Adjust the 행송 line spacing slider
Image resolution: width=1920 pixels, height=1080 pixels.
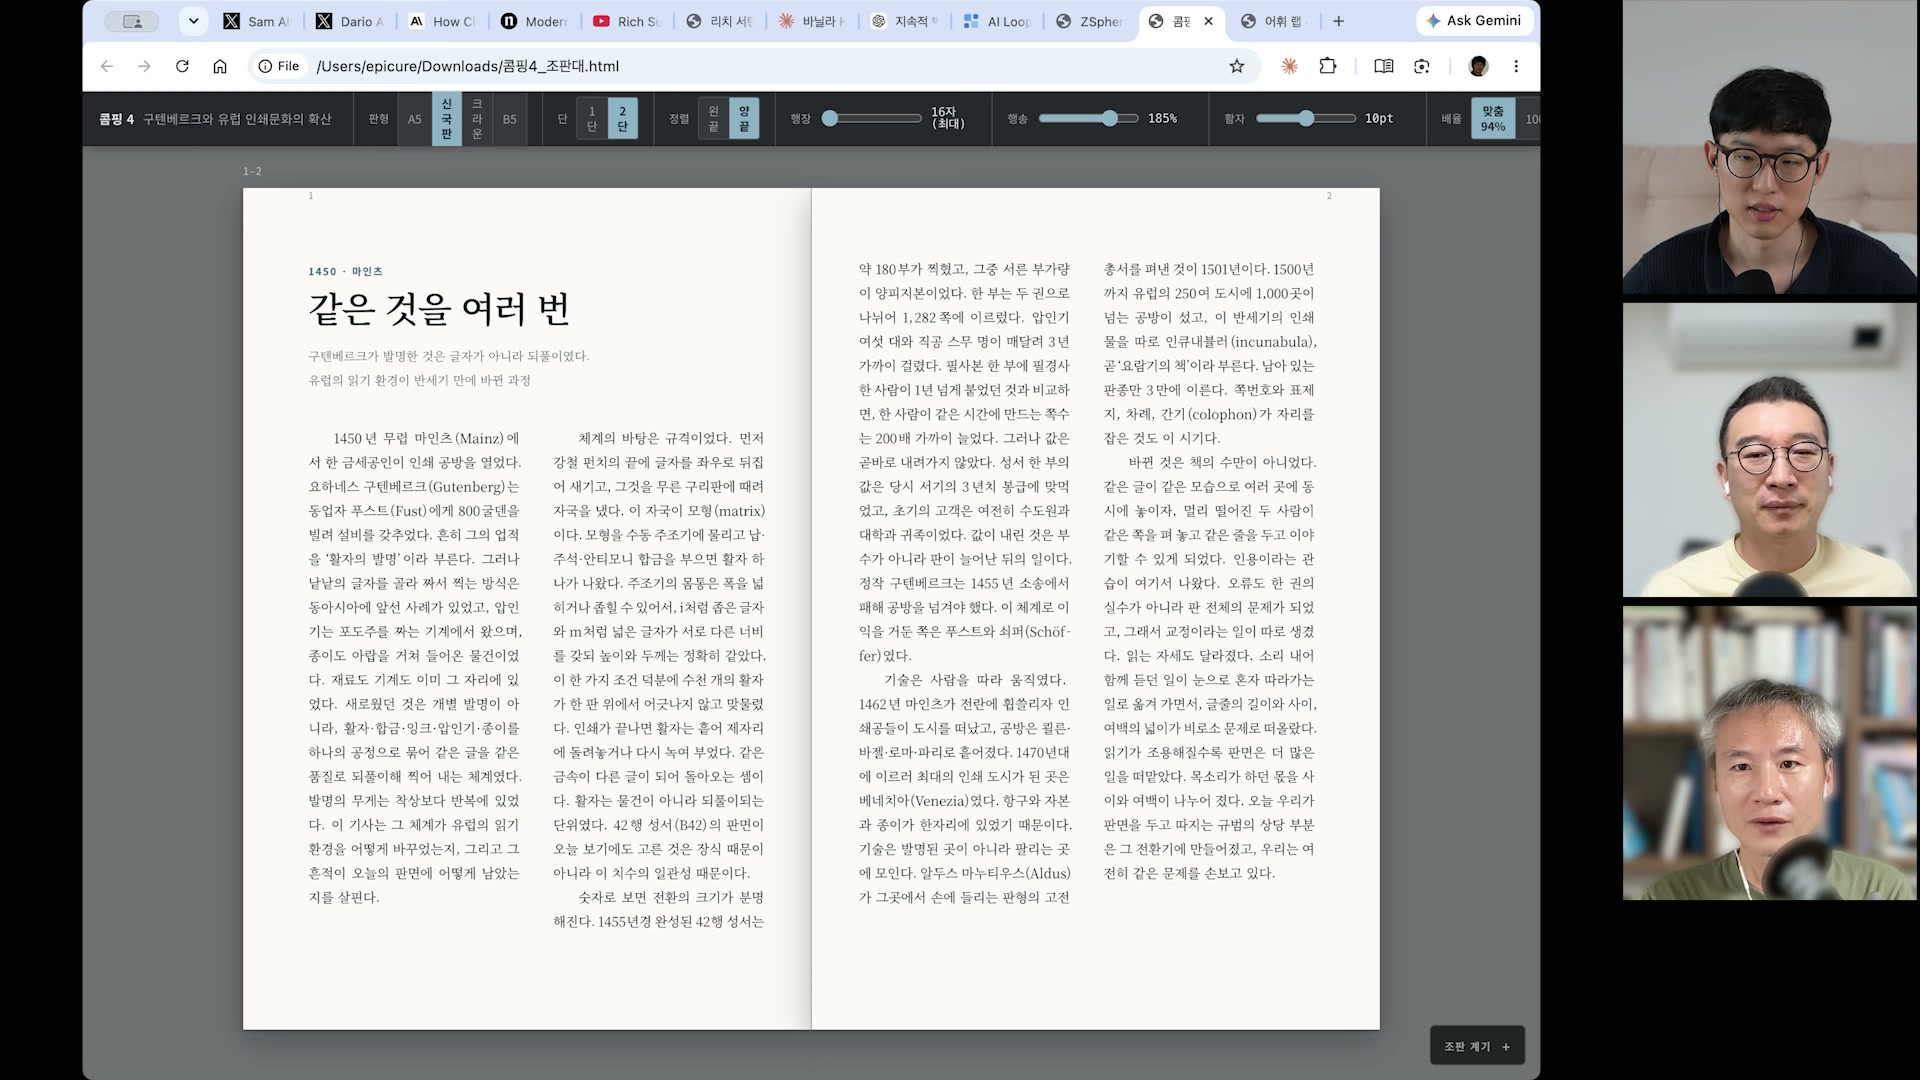coord(1088,119)
